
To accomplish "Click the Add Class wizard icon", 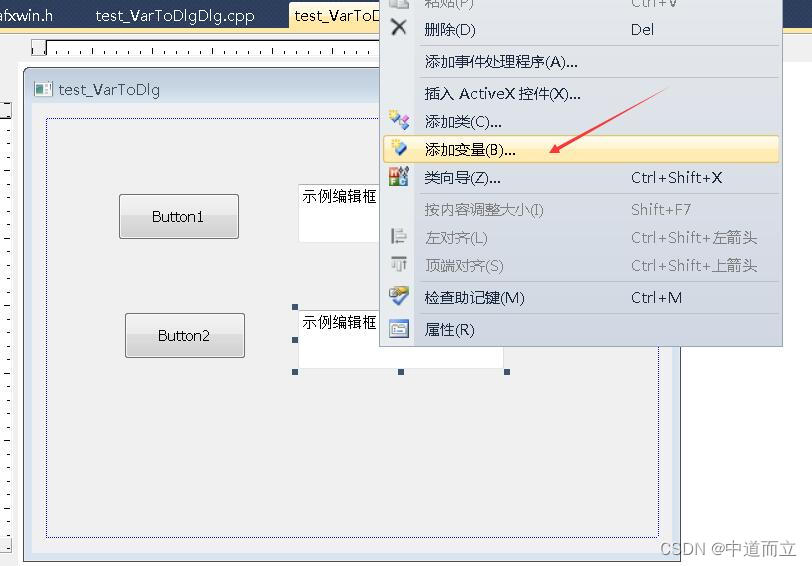I will coord(399,120).
